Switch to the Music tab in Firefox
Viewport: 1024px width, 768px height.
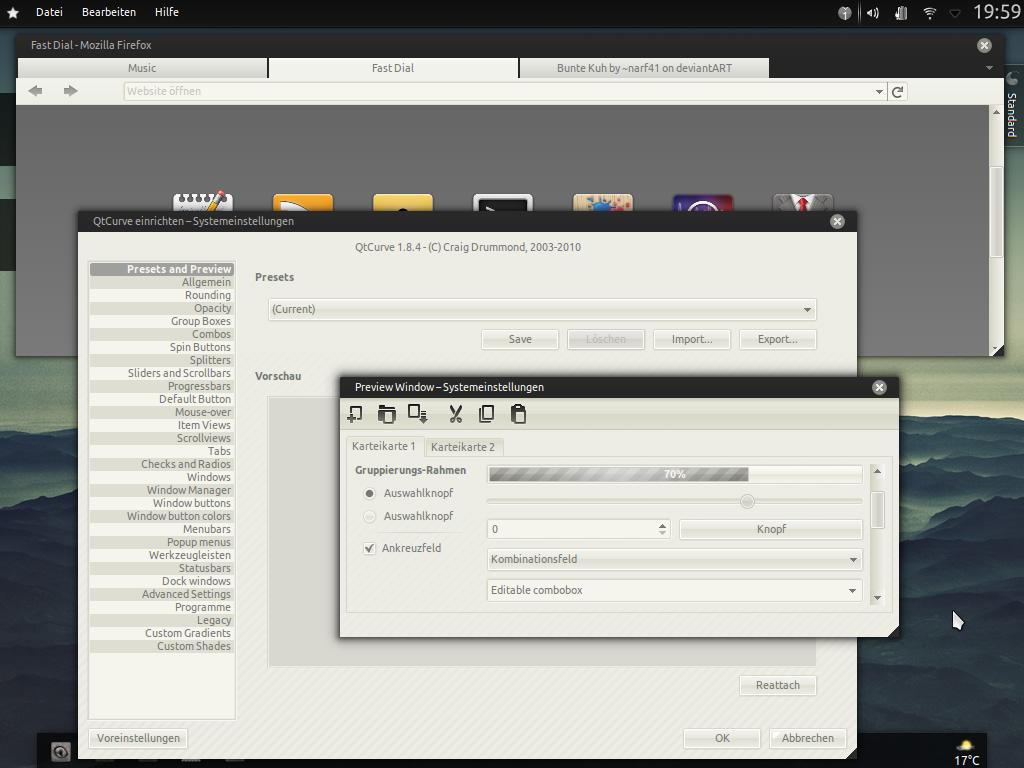click(x=142, y=68)
